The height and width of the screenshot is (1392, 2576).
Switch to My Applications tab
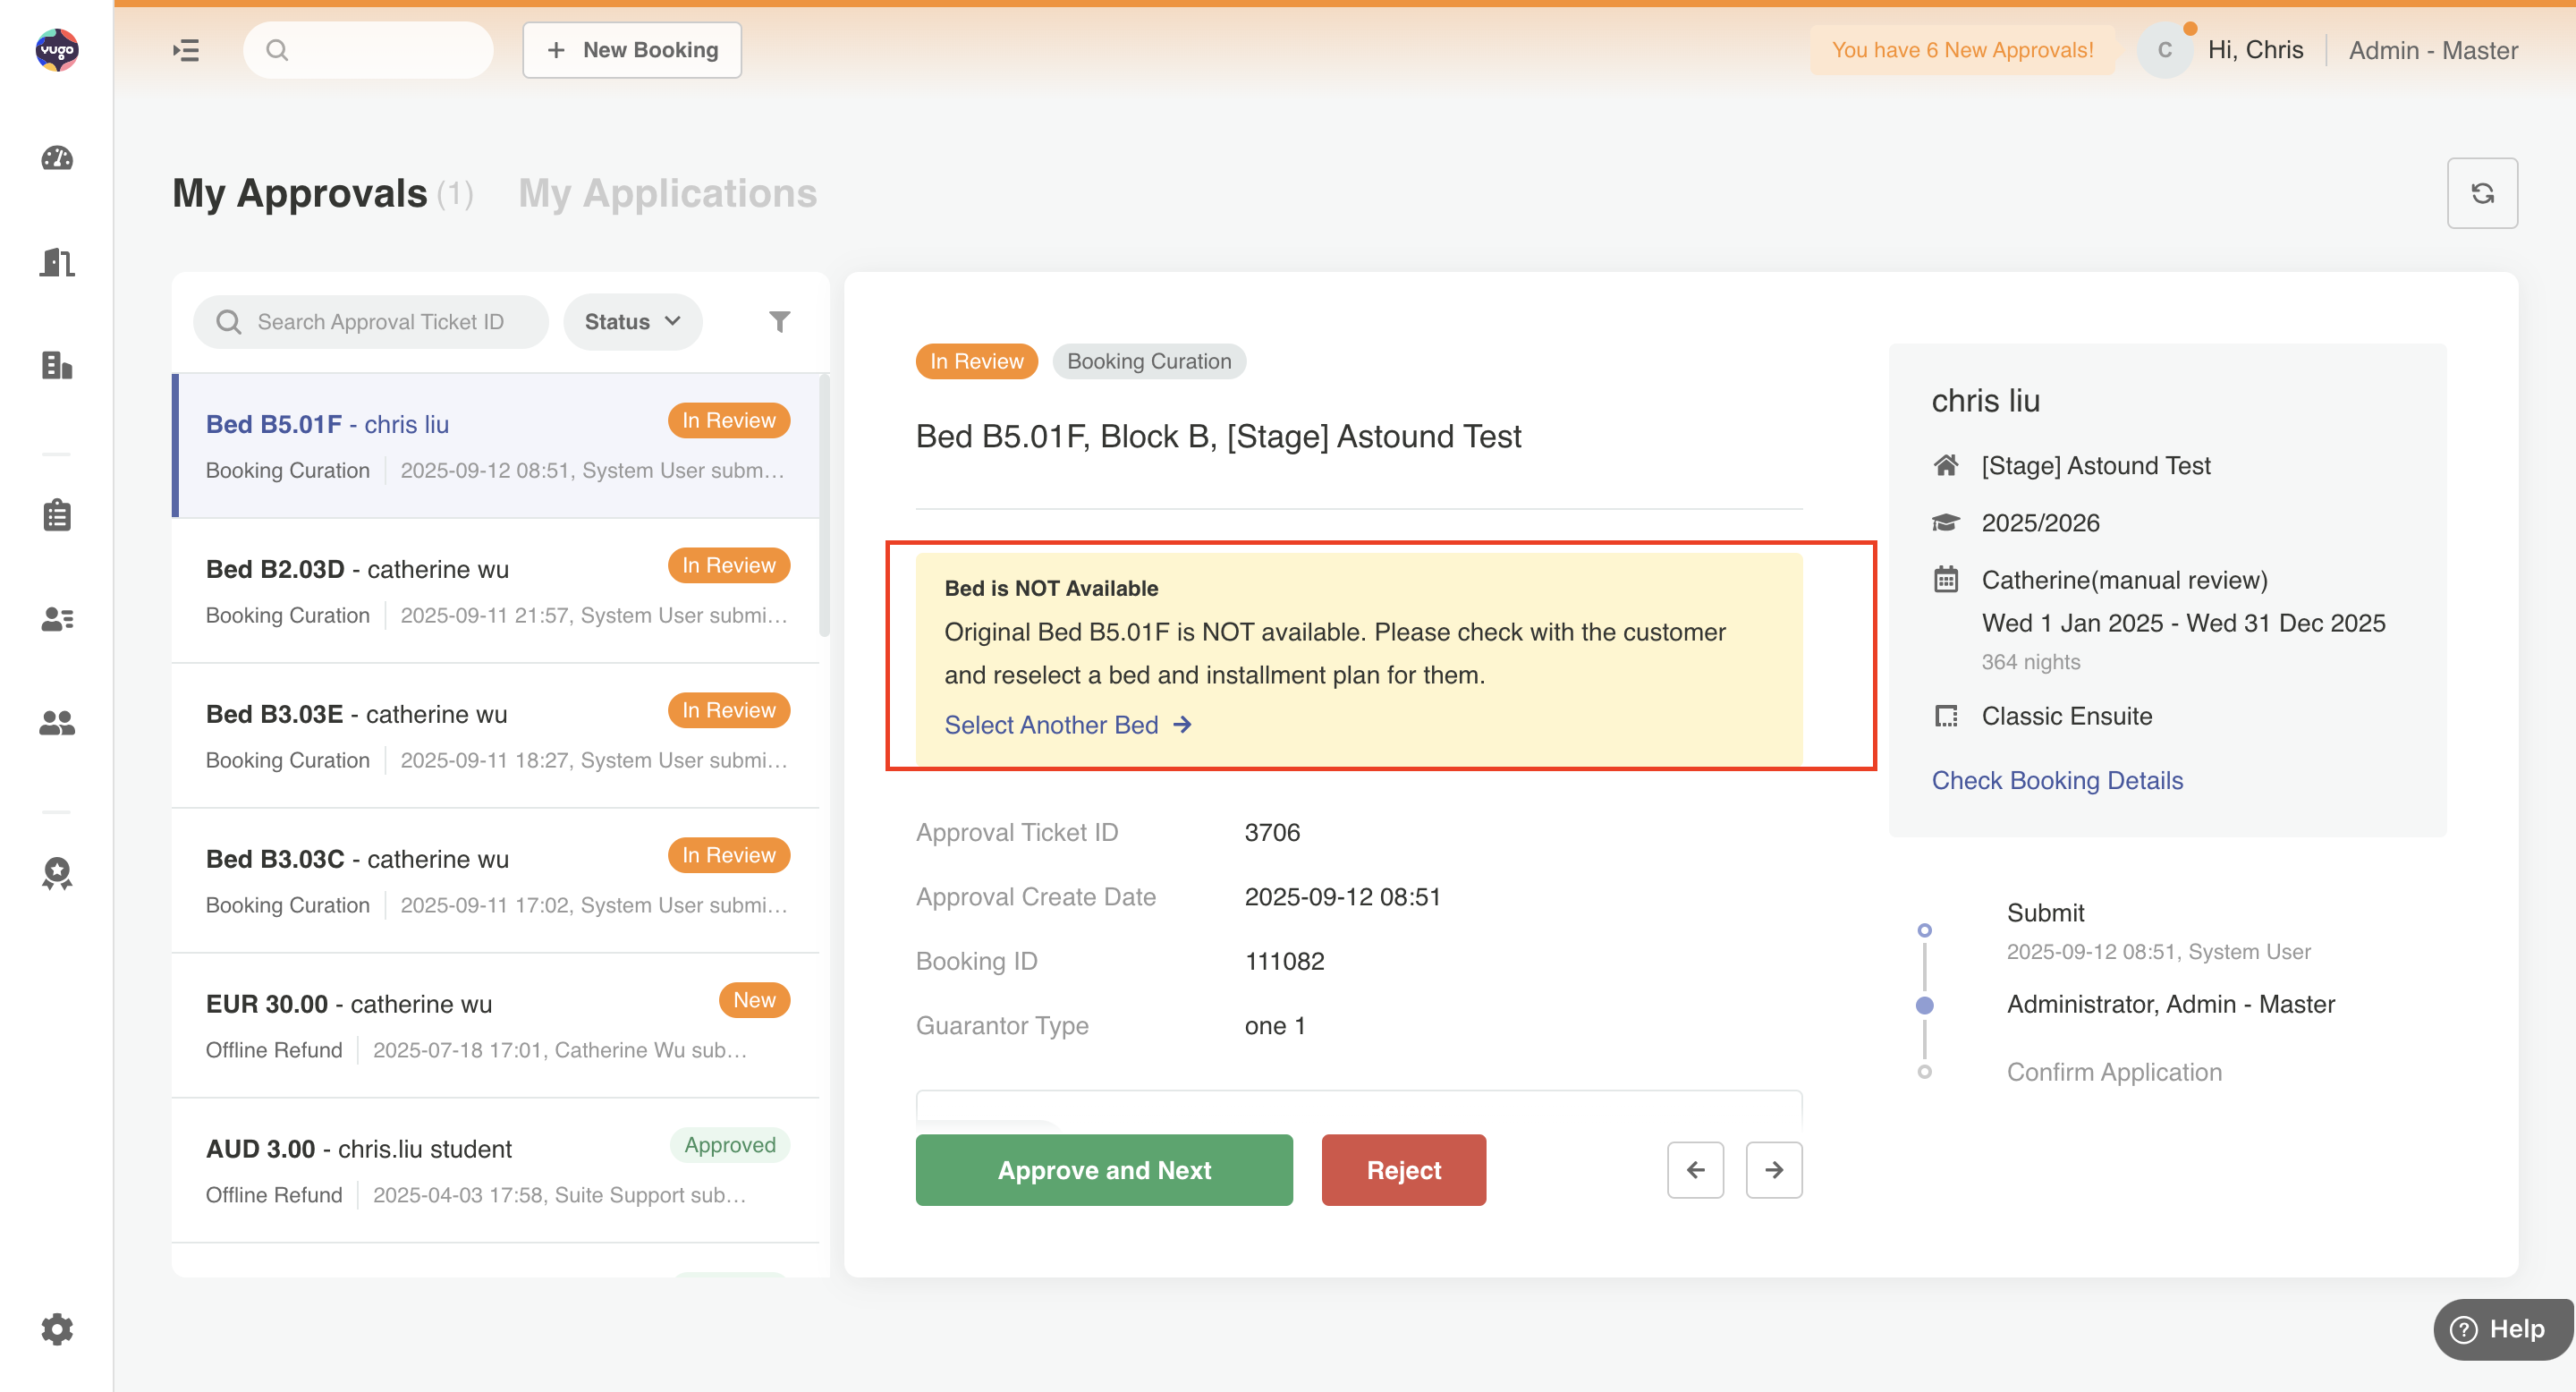click(x=667, y=193)
